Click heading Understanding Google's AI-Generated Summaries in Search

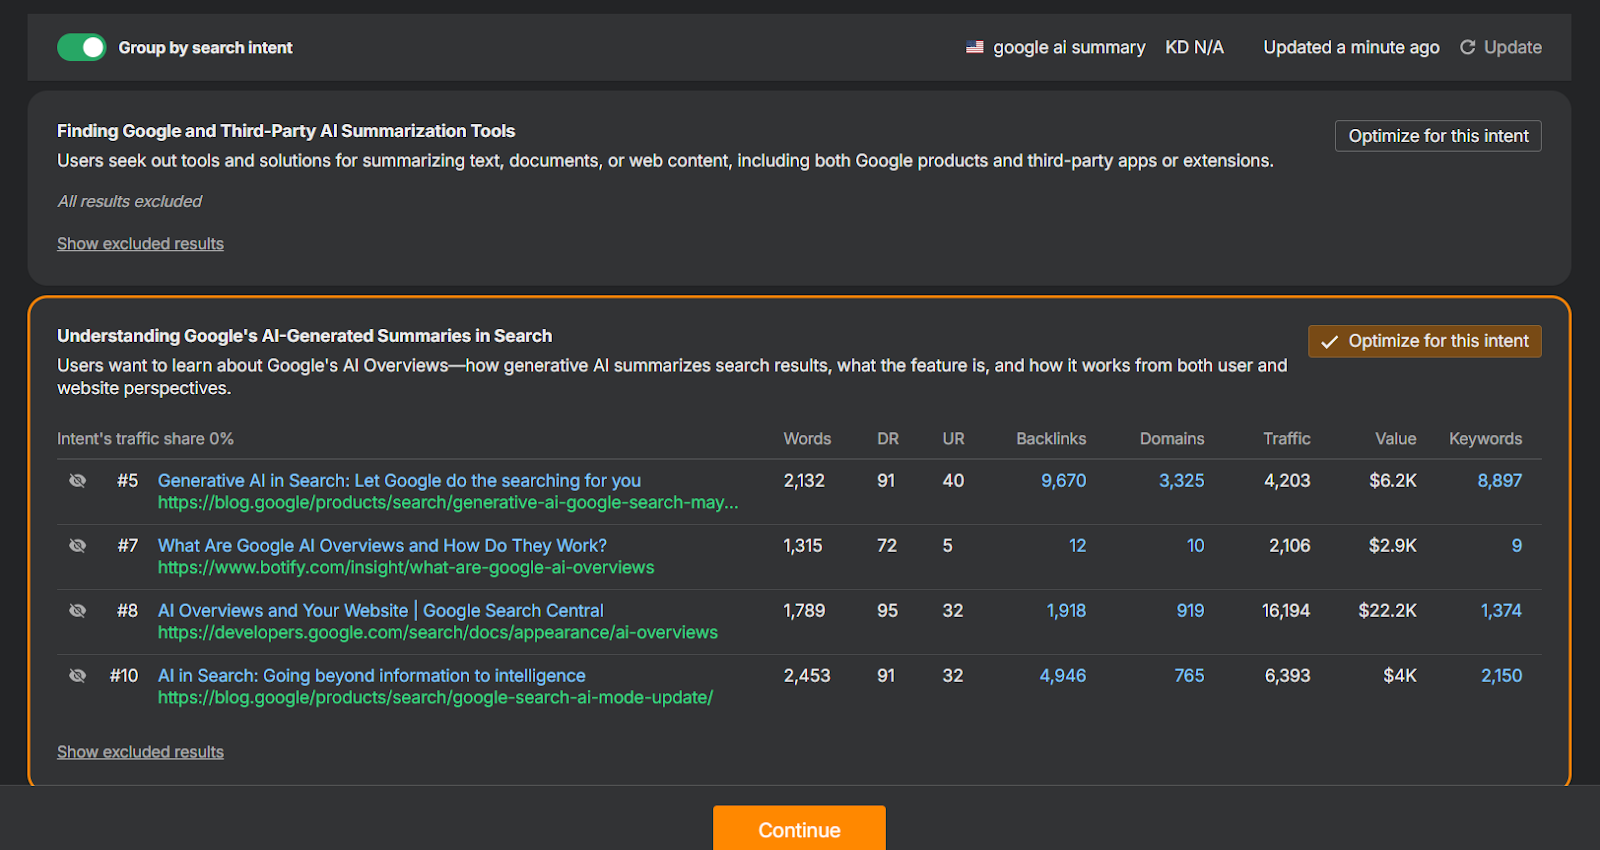(x=304, y=336)
